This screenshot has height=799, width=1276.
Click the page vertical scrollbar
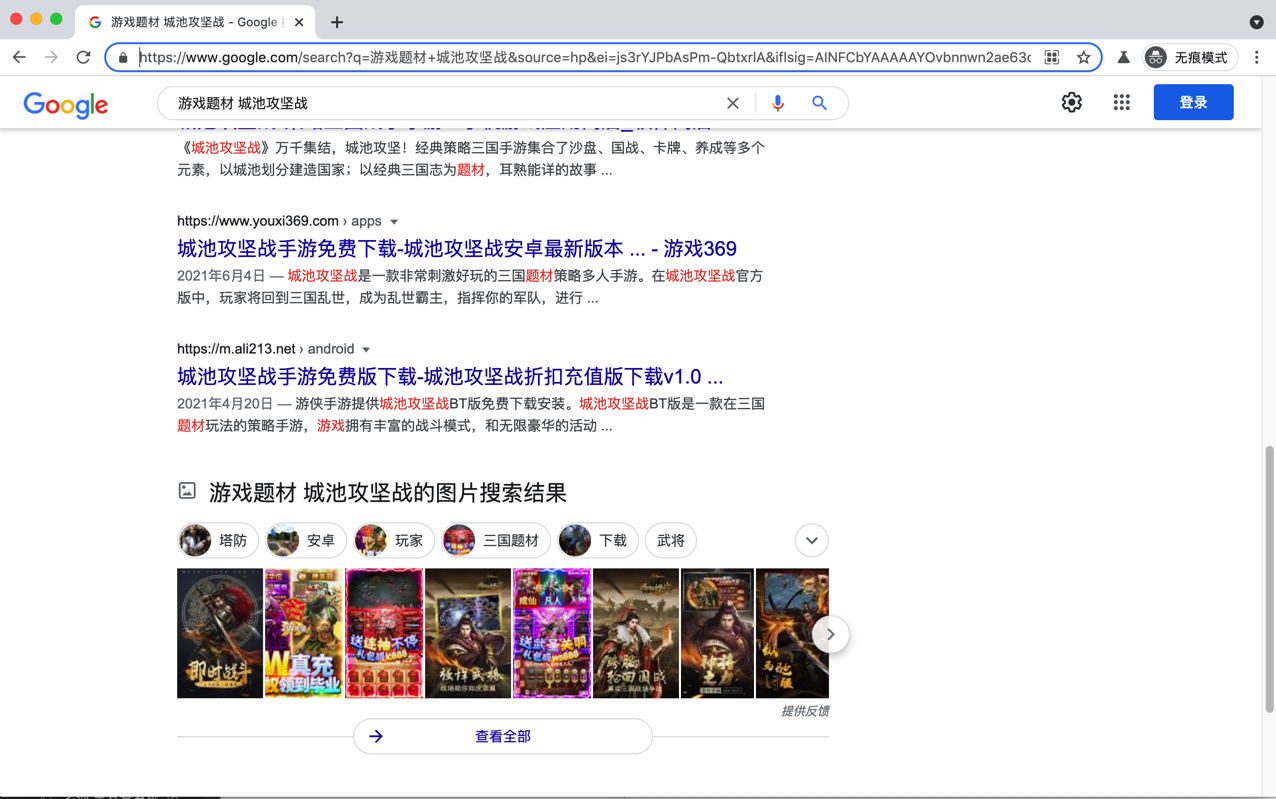[x=1270, y=579]
